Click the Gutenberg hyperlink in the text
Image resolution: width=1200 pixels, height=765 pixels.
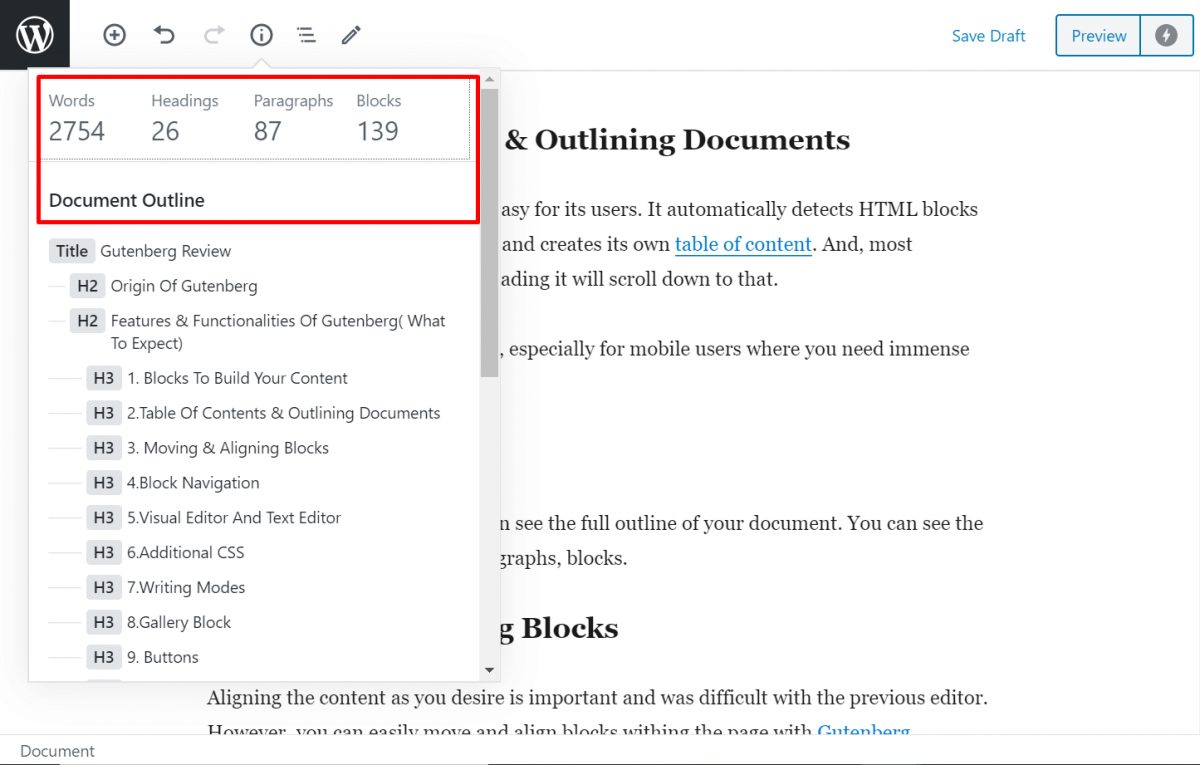tap(863, 731)
